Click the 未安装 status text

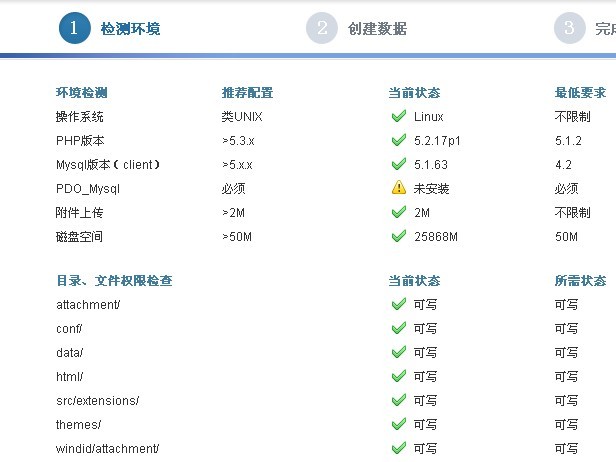(x=431, y=189)
